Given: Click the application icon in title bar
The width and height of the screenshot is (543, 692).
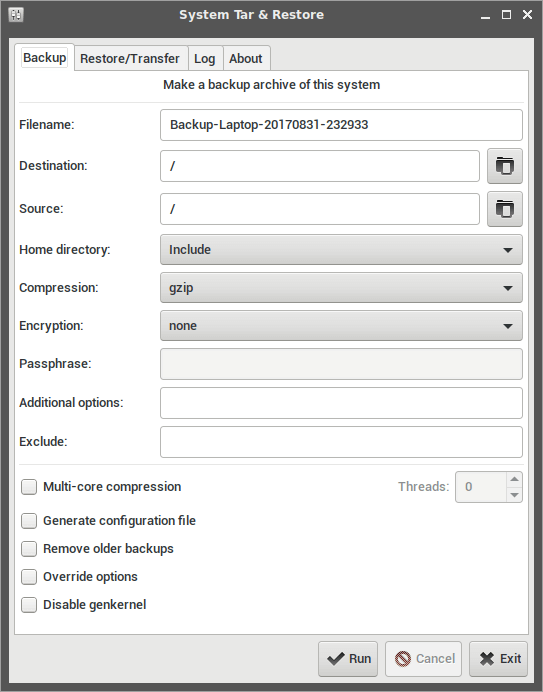Looking at the screenshot, I should pos(16,15).
